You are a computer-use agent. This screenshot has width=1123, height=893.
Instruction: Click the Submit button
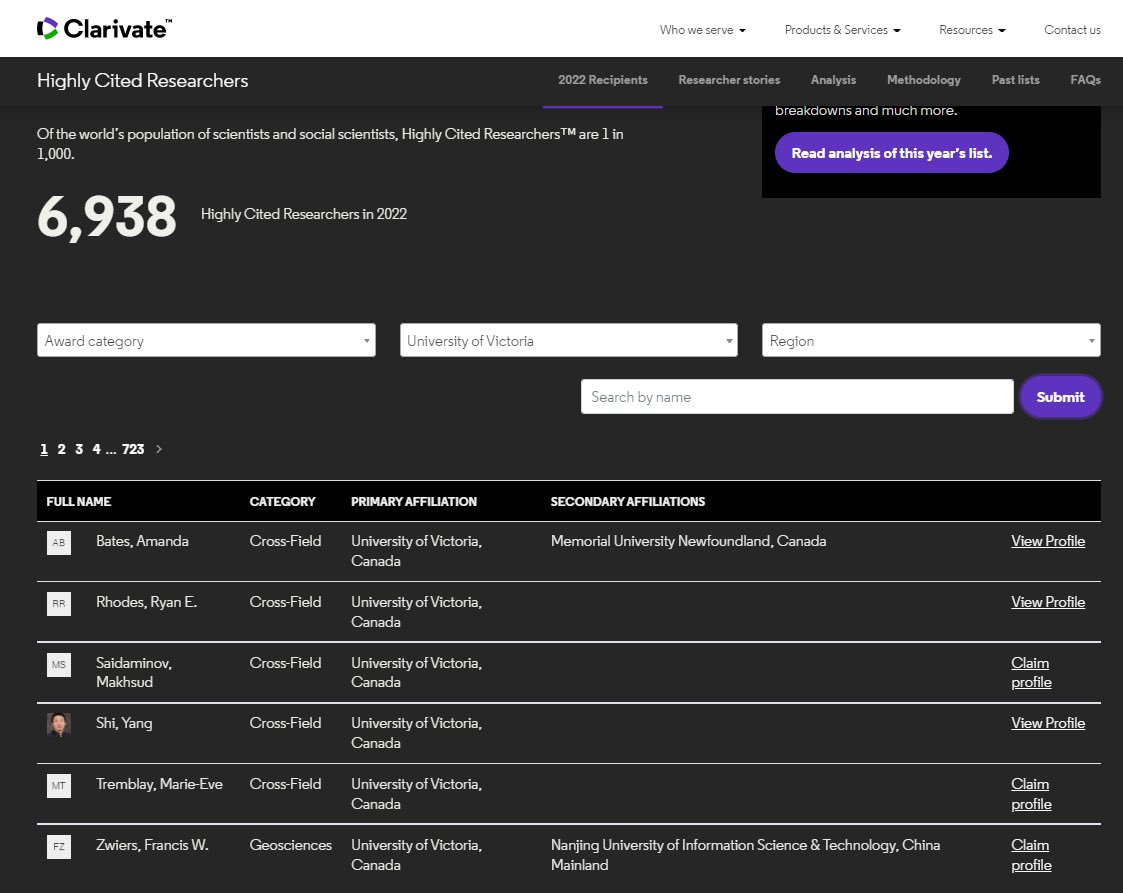1061,397
